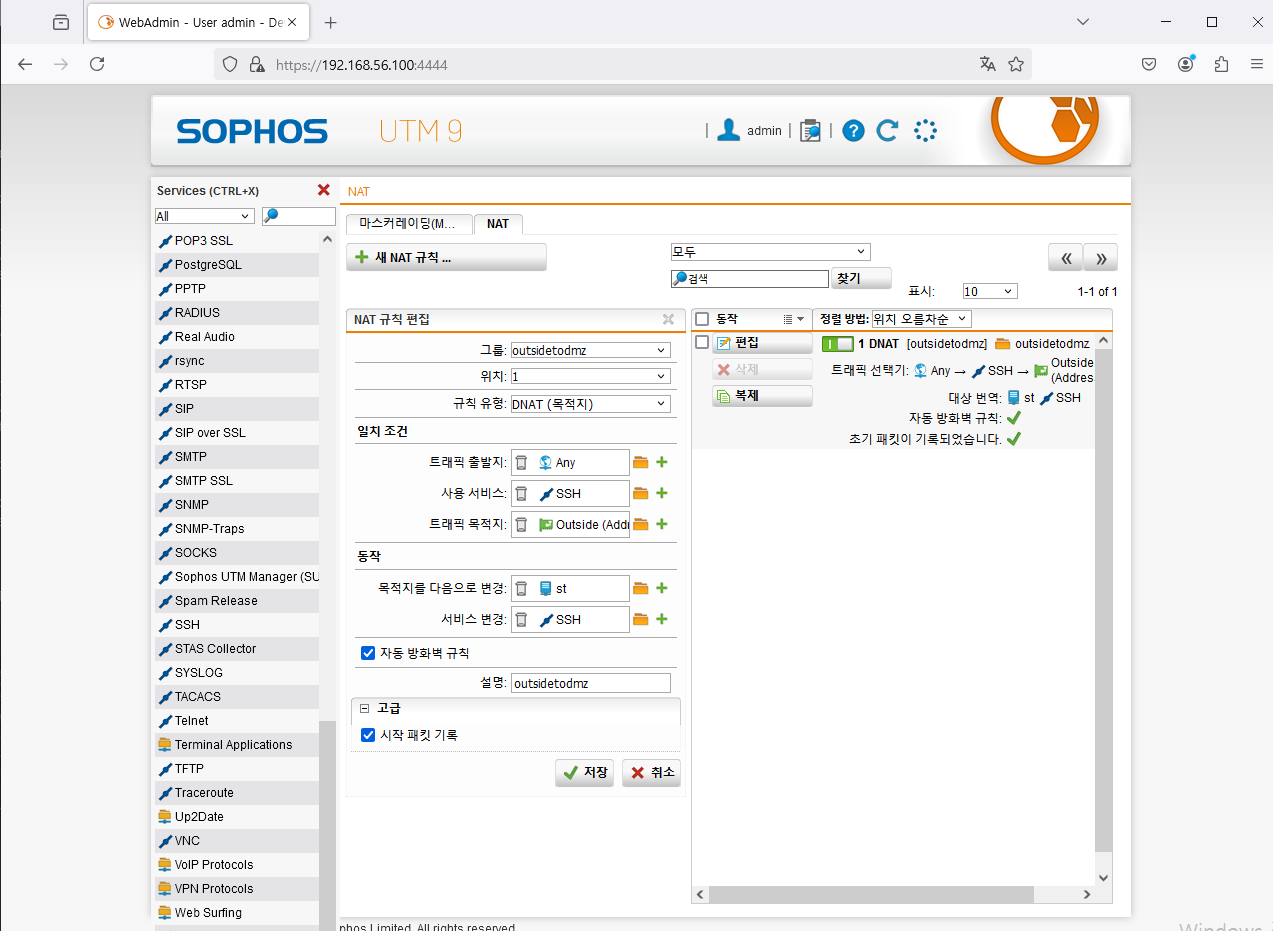Click the 복제 clone button
The height and width of the screenshot is (931, 1273).
[762, 396]
